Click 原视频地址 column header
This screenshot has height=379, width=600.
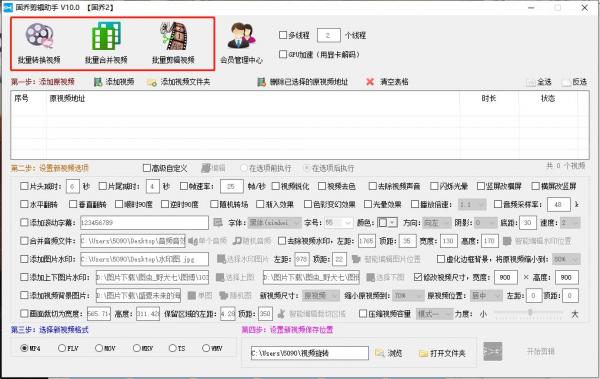coord(67,98)
